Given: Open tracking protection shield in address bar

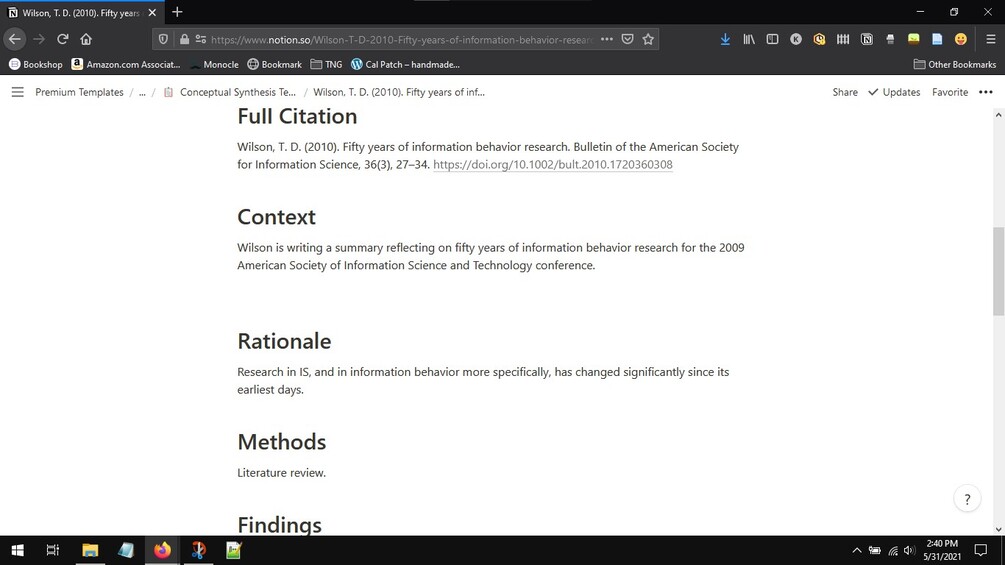Looking at the screenshot, I should click(163, 39).
